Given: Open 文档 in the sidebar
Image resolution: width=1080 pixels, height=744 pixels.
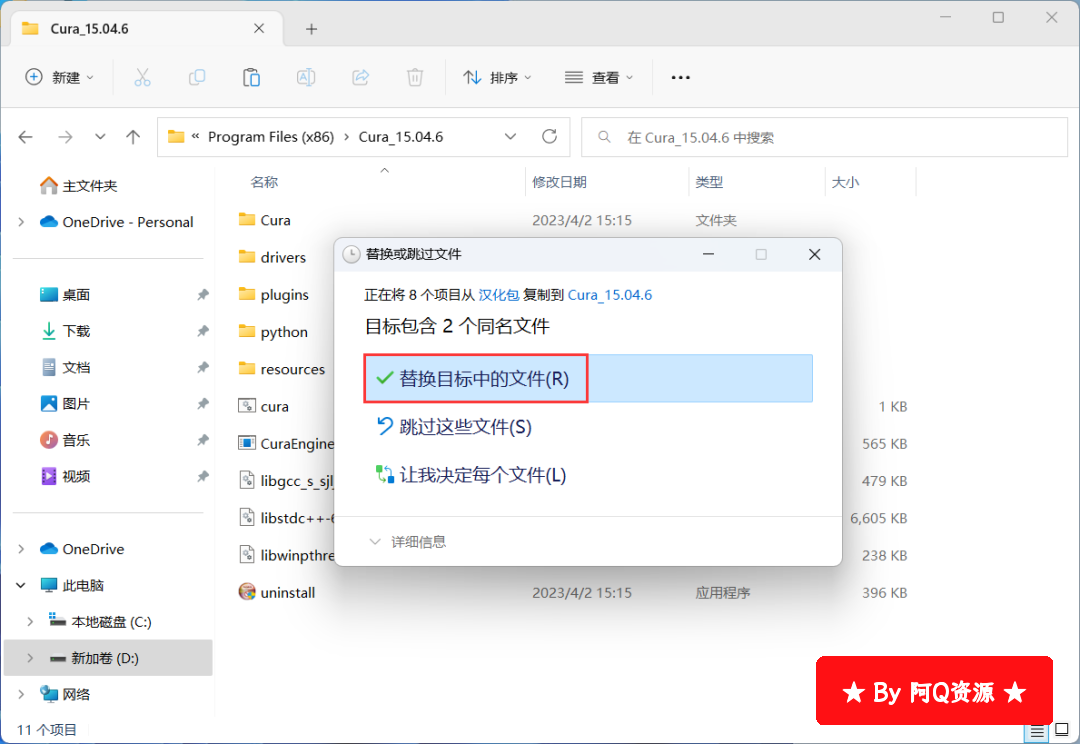Looking at the screenshot, I should point(65,368).
